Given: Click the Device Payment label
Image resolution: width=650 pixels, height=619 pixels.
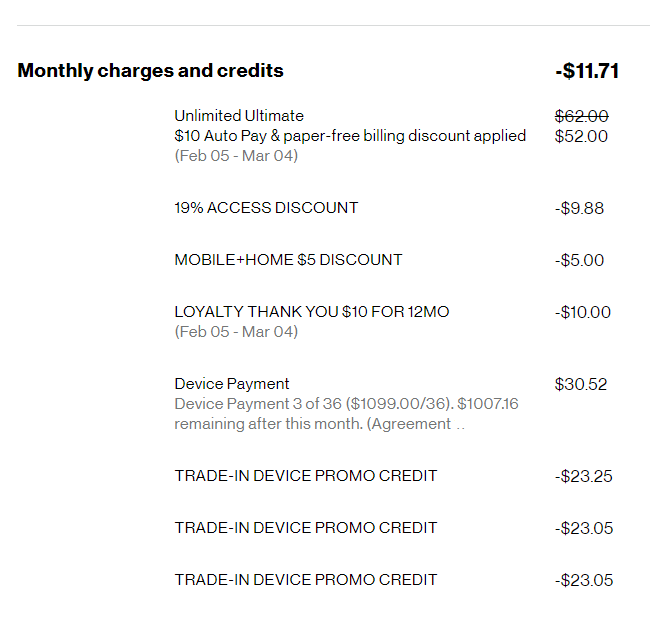Looking at the screenshot, I should [x=232, y=384].
